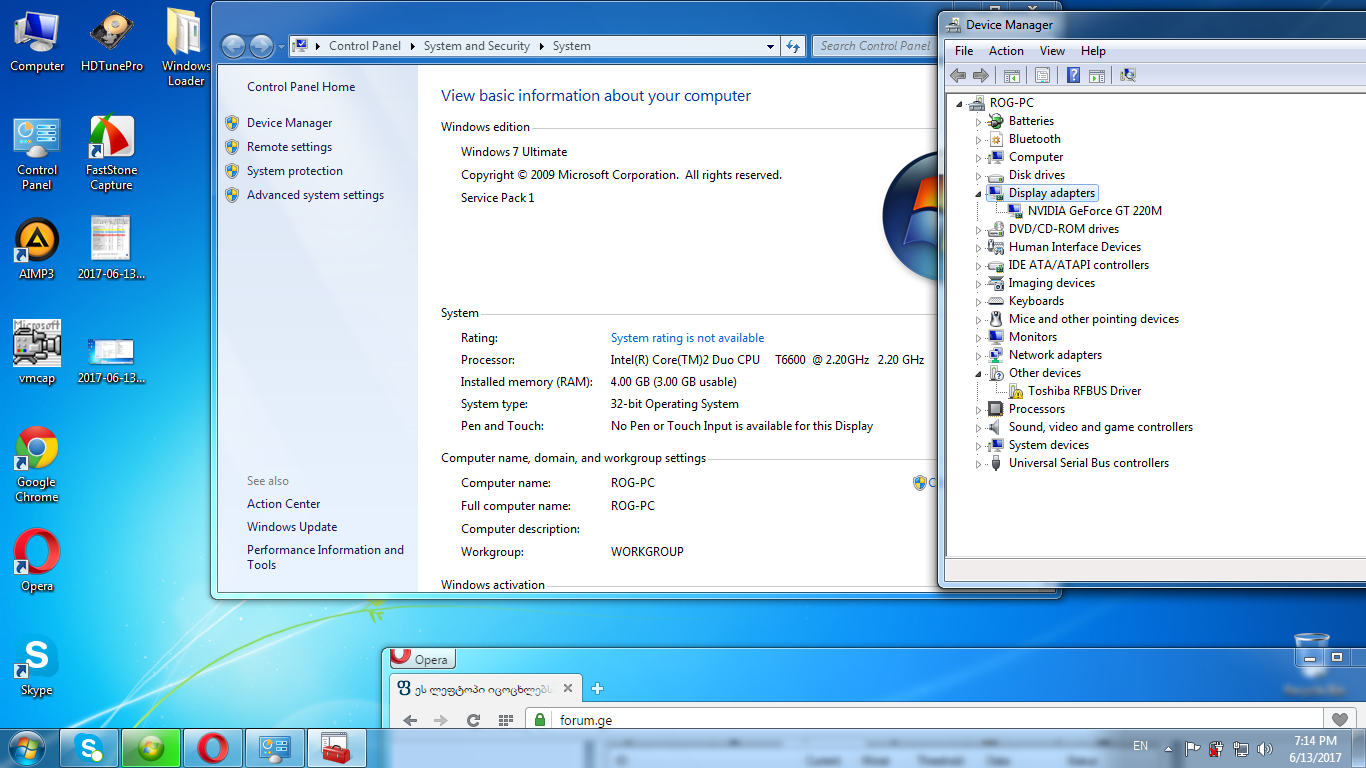This screenshot has height=768, width=1366.
Task: Click the blue Help icon in Device Manager
Action: pyautogui.click(x=1073, y=76)
